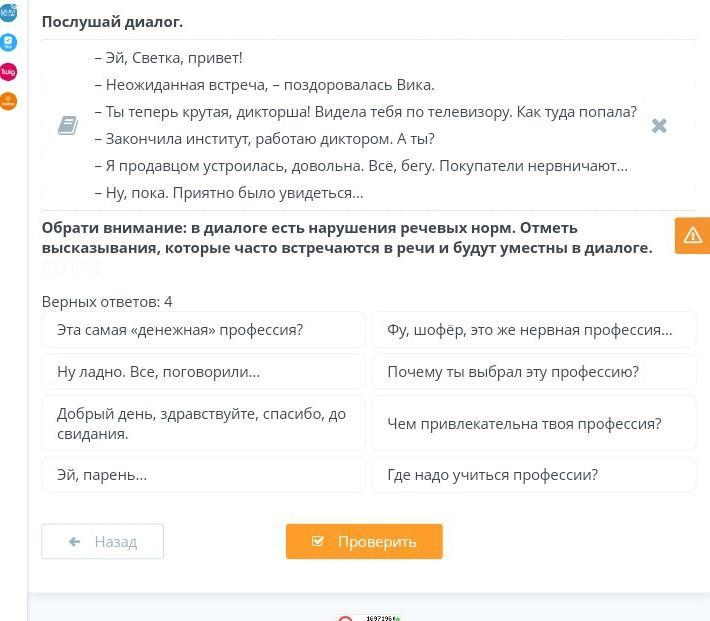Click the left arrow icon on «Назад»
Image resolution: width=710 pixels, height=621 pixels.
pyautogui.click(x=74, y=541)
